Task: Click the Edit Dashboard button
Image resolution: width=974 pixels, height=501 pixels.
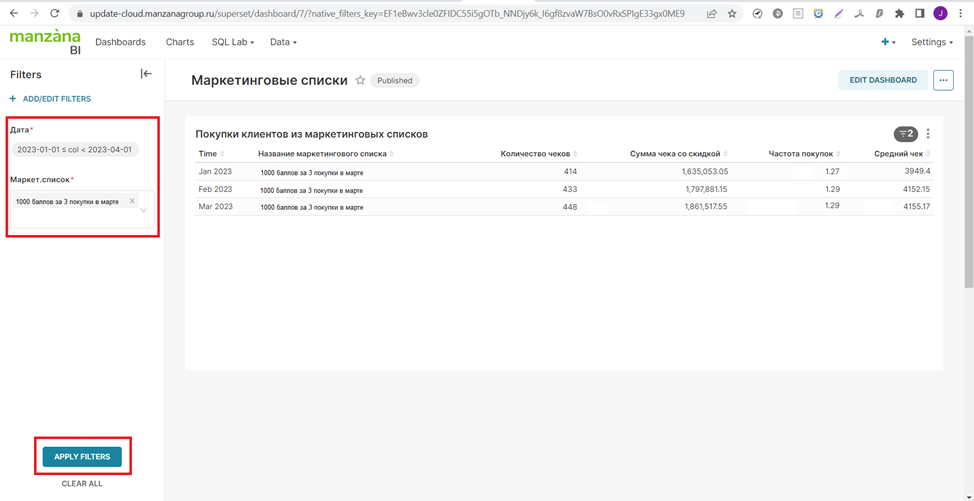Action: (882, 80)
